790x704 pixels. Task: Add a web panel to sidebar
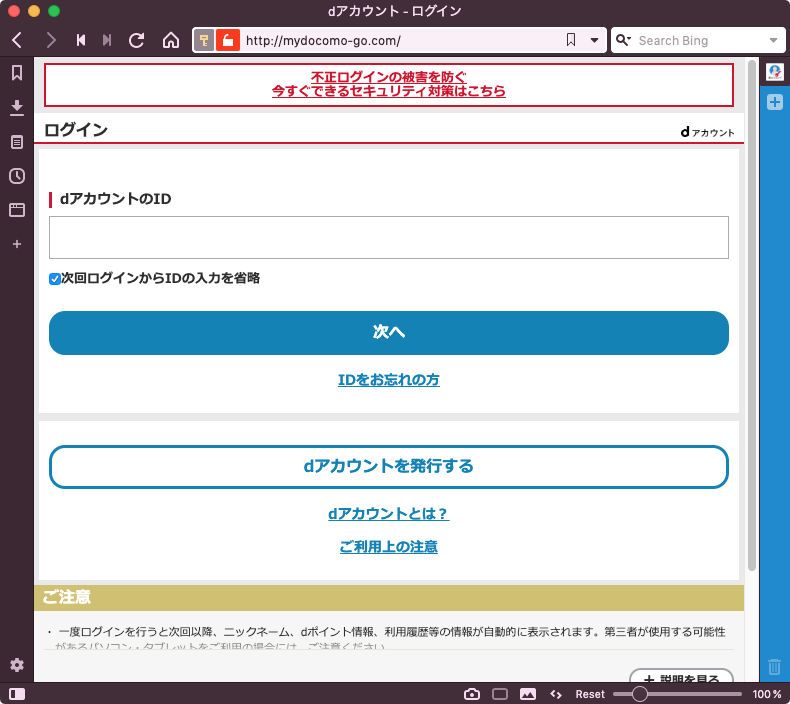pyautogui.click(x=17, y=244)
